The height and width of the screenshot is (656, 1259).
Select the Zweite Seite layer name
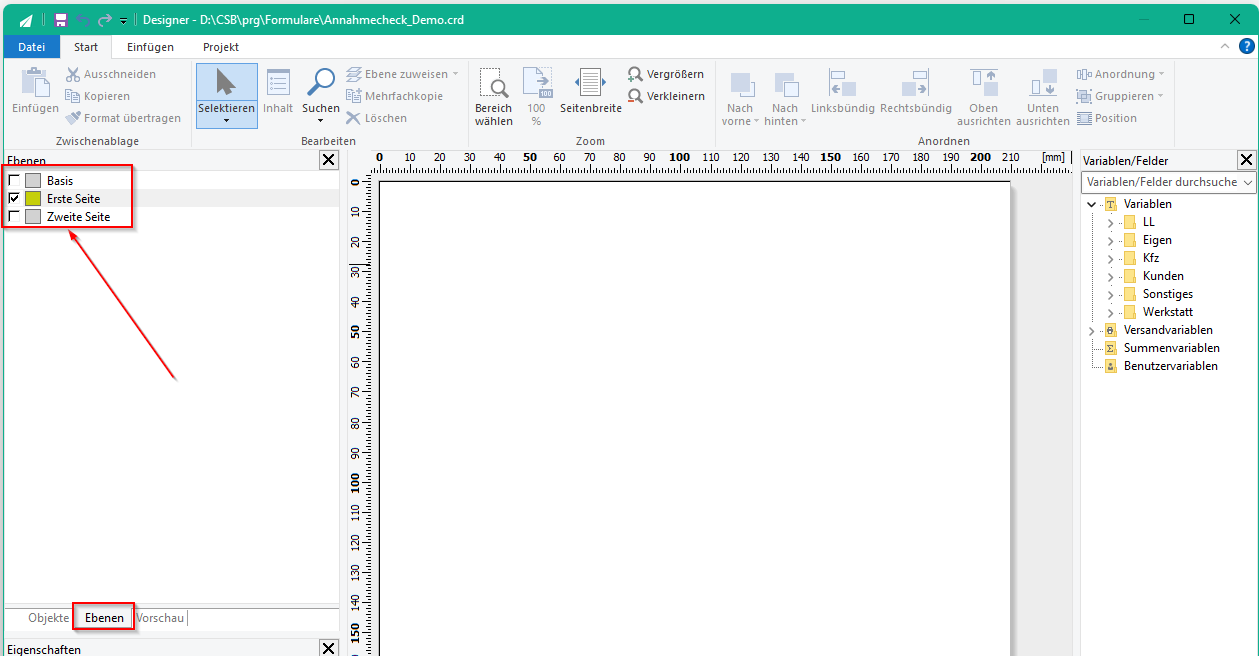(78, 217)
